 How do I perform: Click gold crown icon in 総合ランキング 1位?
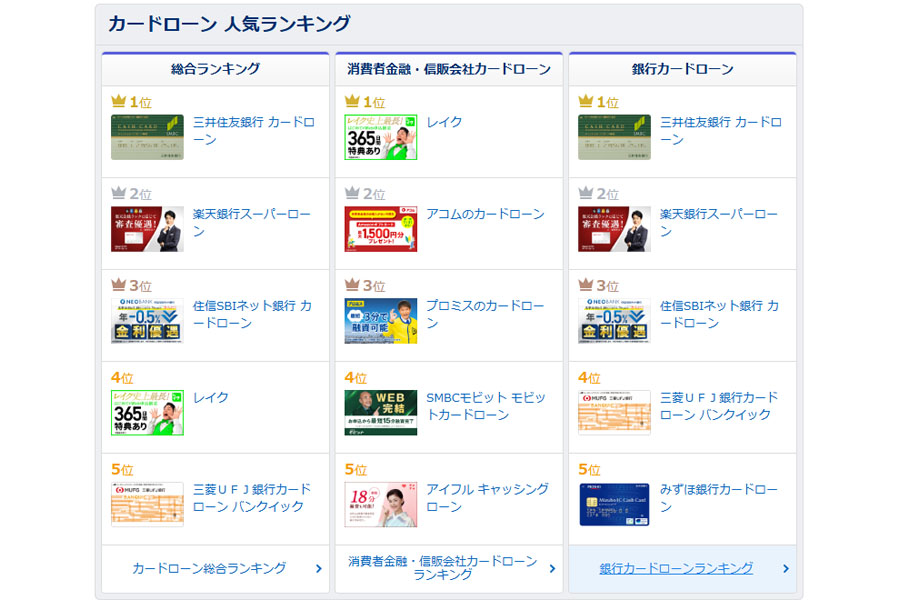119,102
